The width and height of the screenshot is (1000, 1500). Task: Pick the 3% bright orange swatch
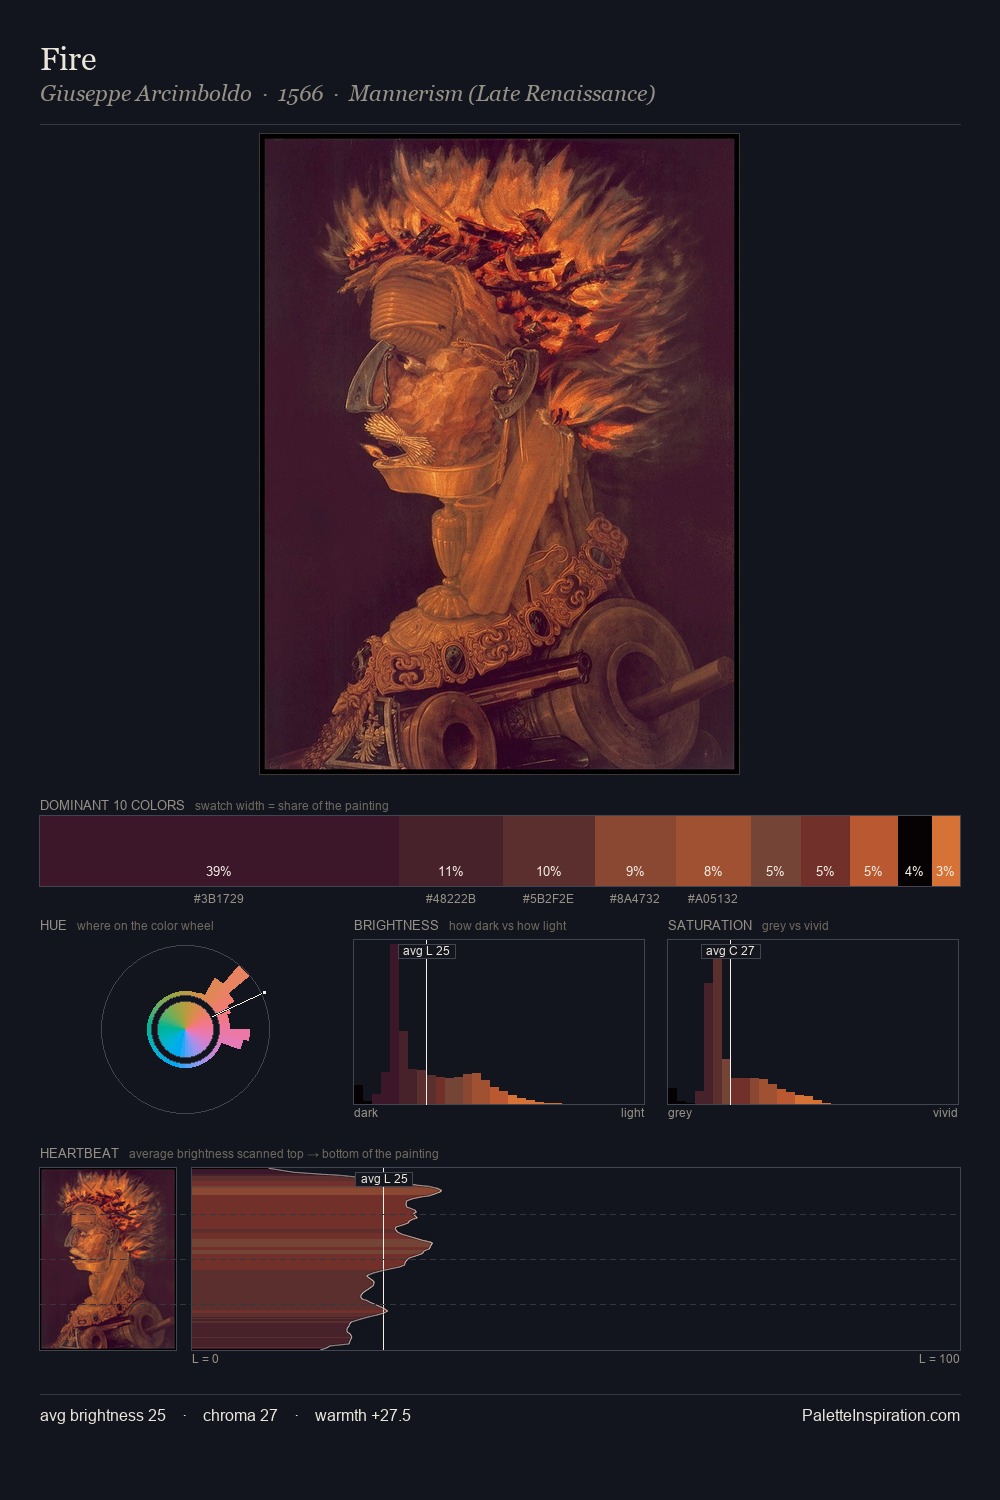coord(946,851)
